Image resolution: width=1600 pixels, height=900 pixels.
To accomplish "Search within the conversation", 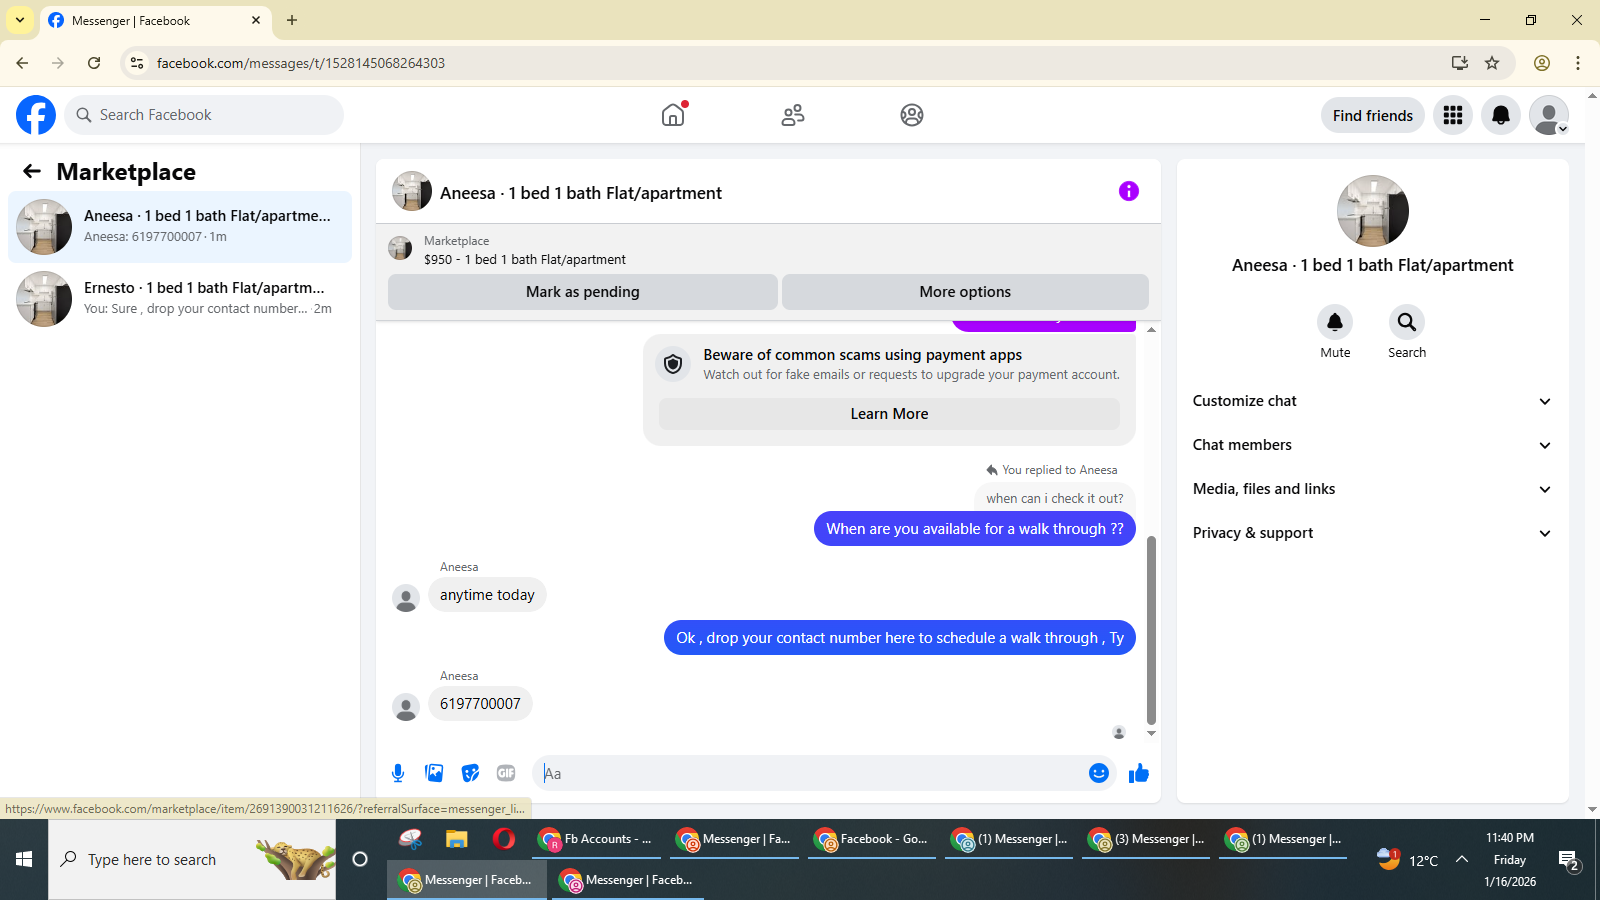I will tap(1407, 322).
